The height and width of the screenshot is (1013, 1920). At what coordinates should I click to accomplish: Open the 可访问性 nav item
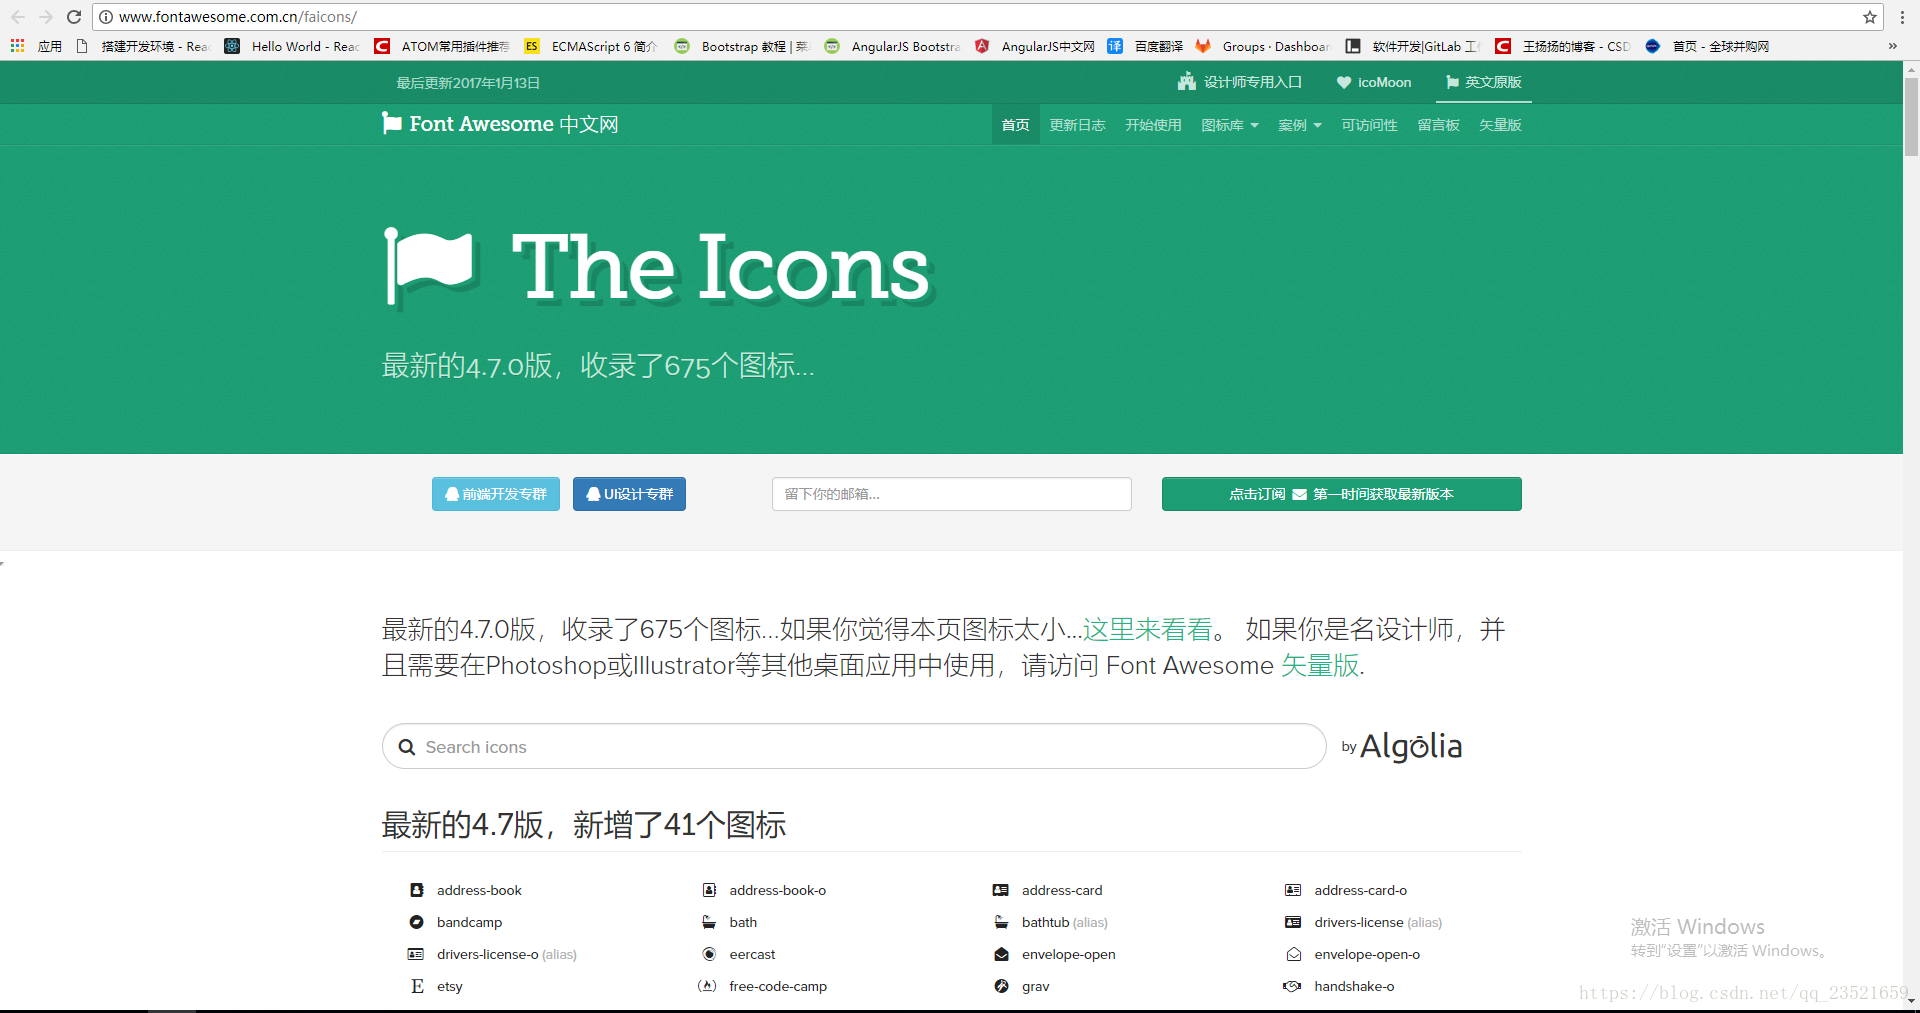tap(1369, 125)
